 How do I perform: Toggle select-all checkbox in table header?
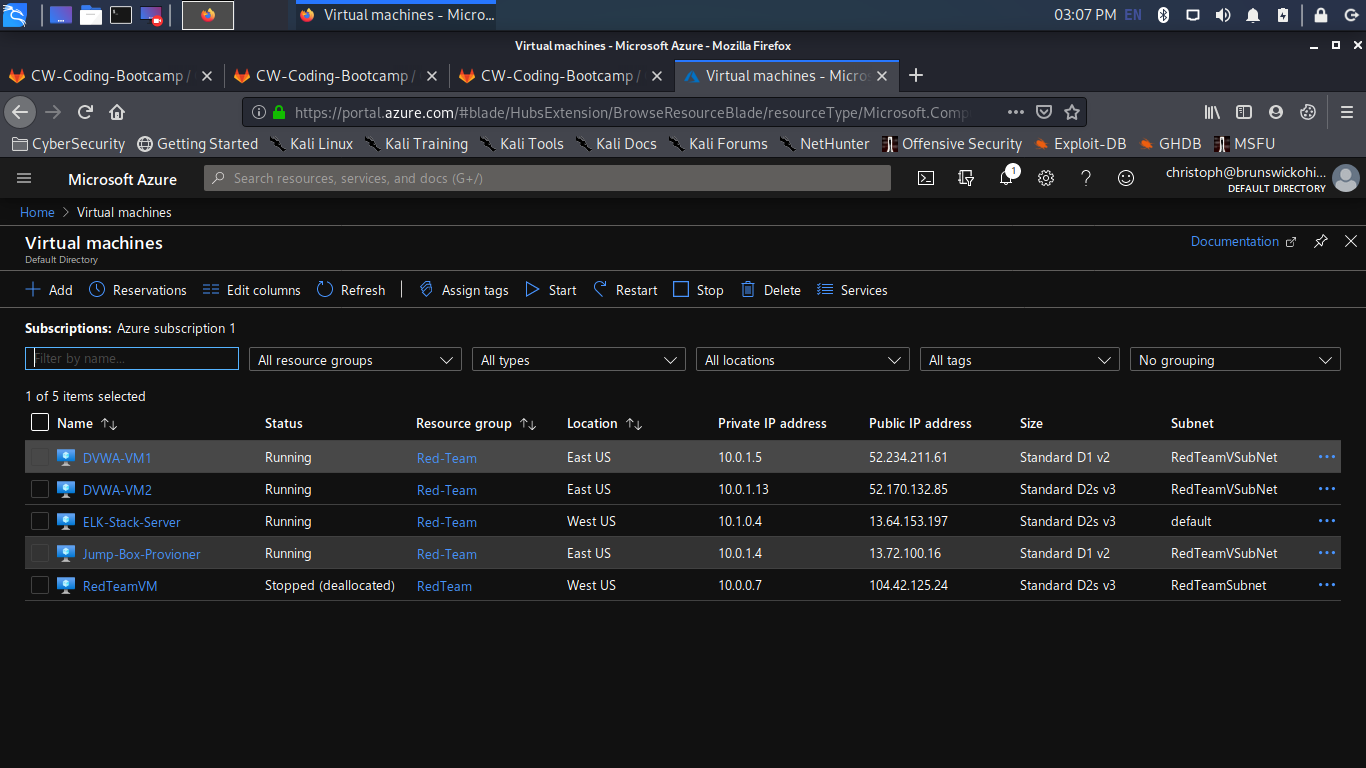coord(40,422)
